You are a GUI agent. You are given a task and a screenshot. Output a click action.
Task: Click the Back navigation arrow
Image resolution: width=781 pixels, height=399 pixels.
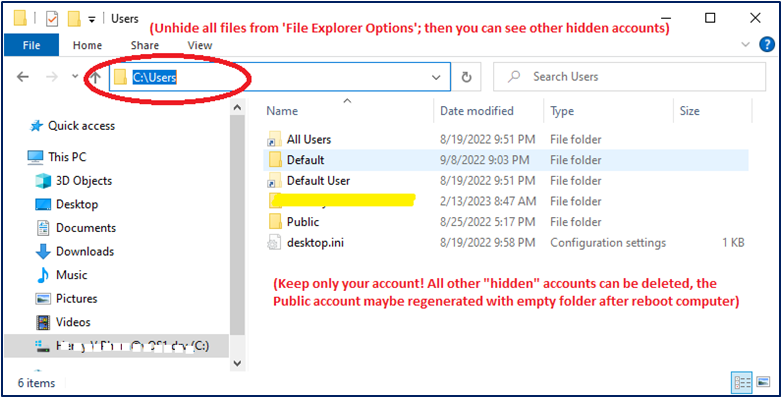(23, 77)
